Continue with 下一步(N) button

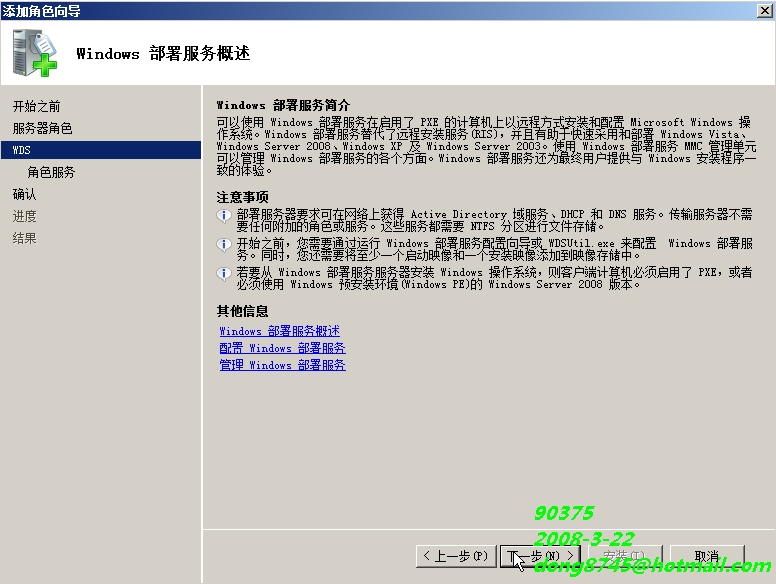pyautogui.click(x=540, y=556)
